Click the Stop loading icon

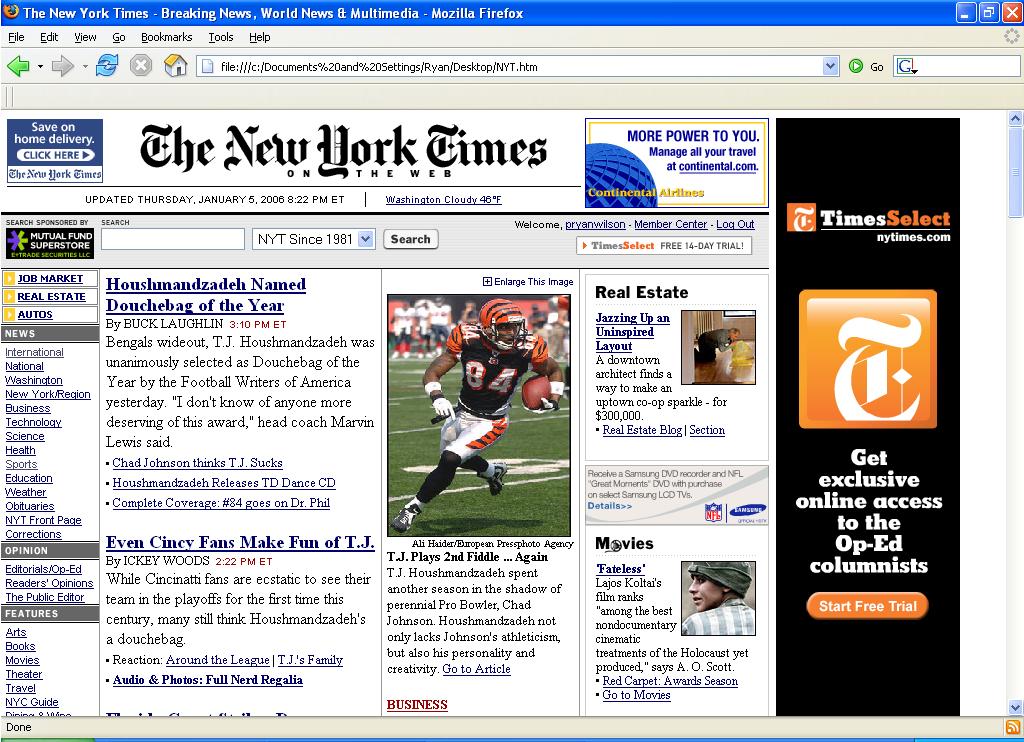click(x=140, y=65)
